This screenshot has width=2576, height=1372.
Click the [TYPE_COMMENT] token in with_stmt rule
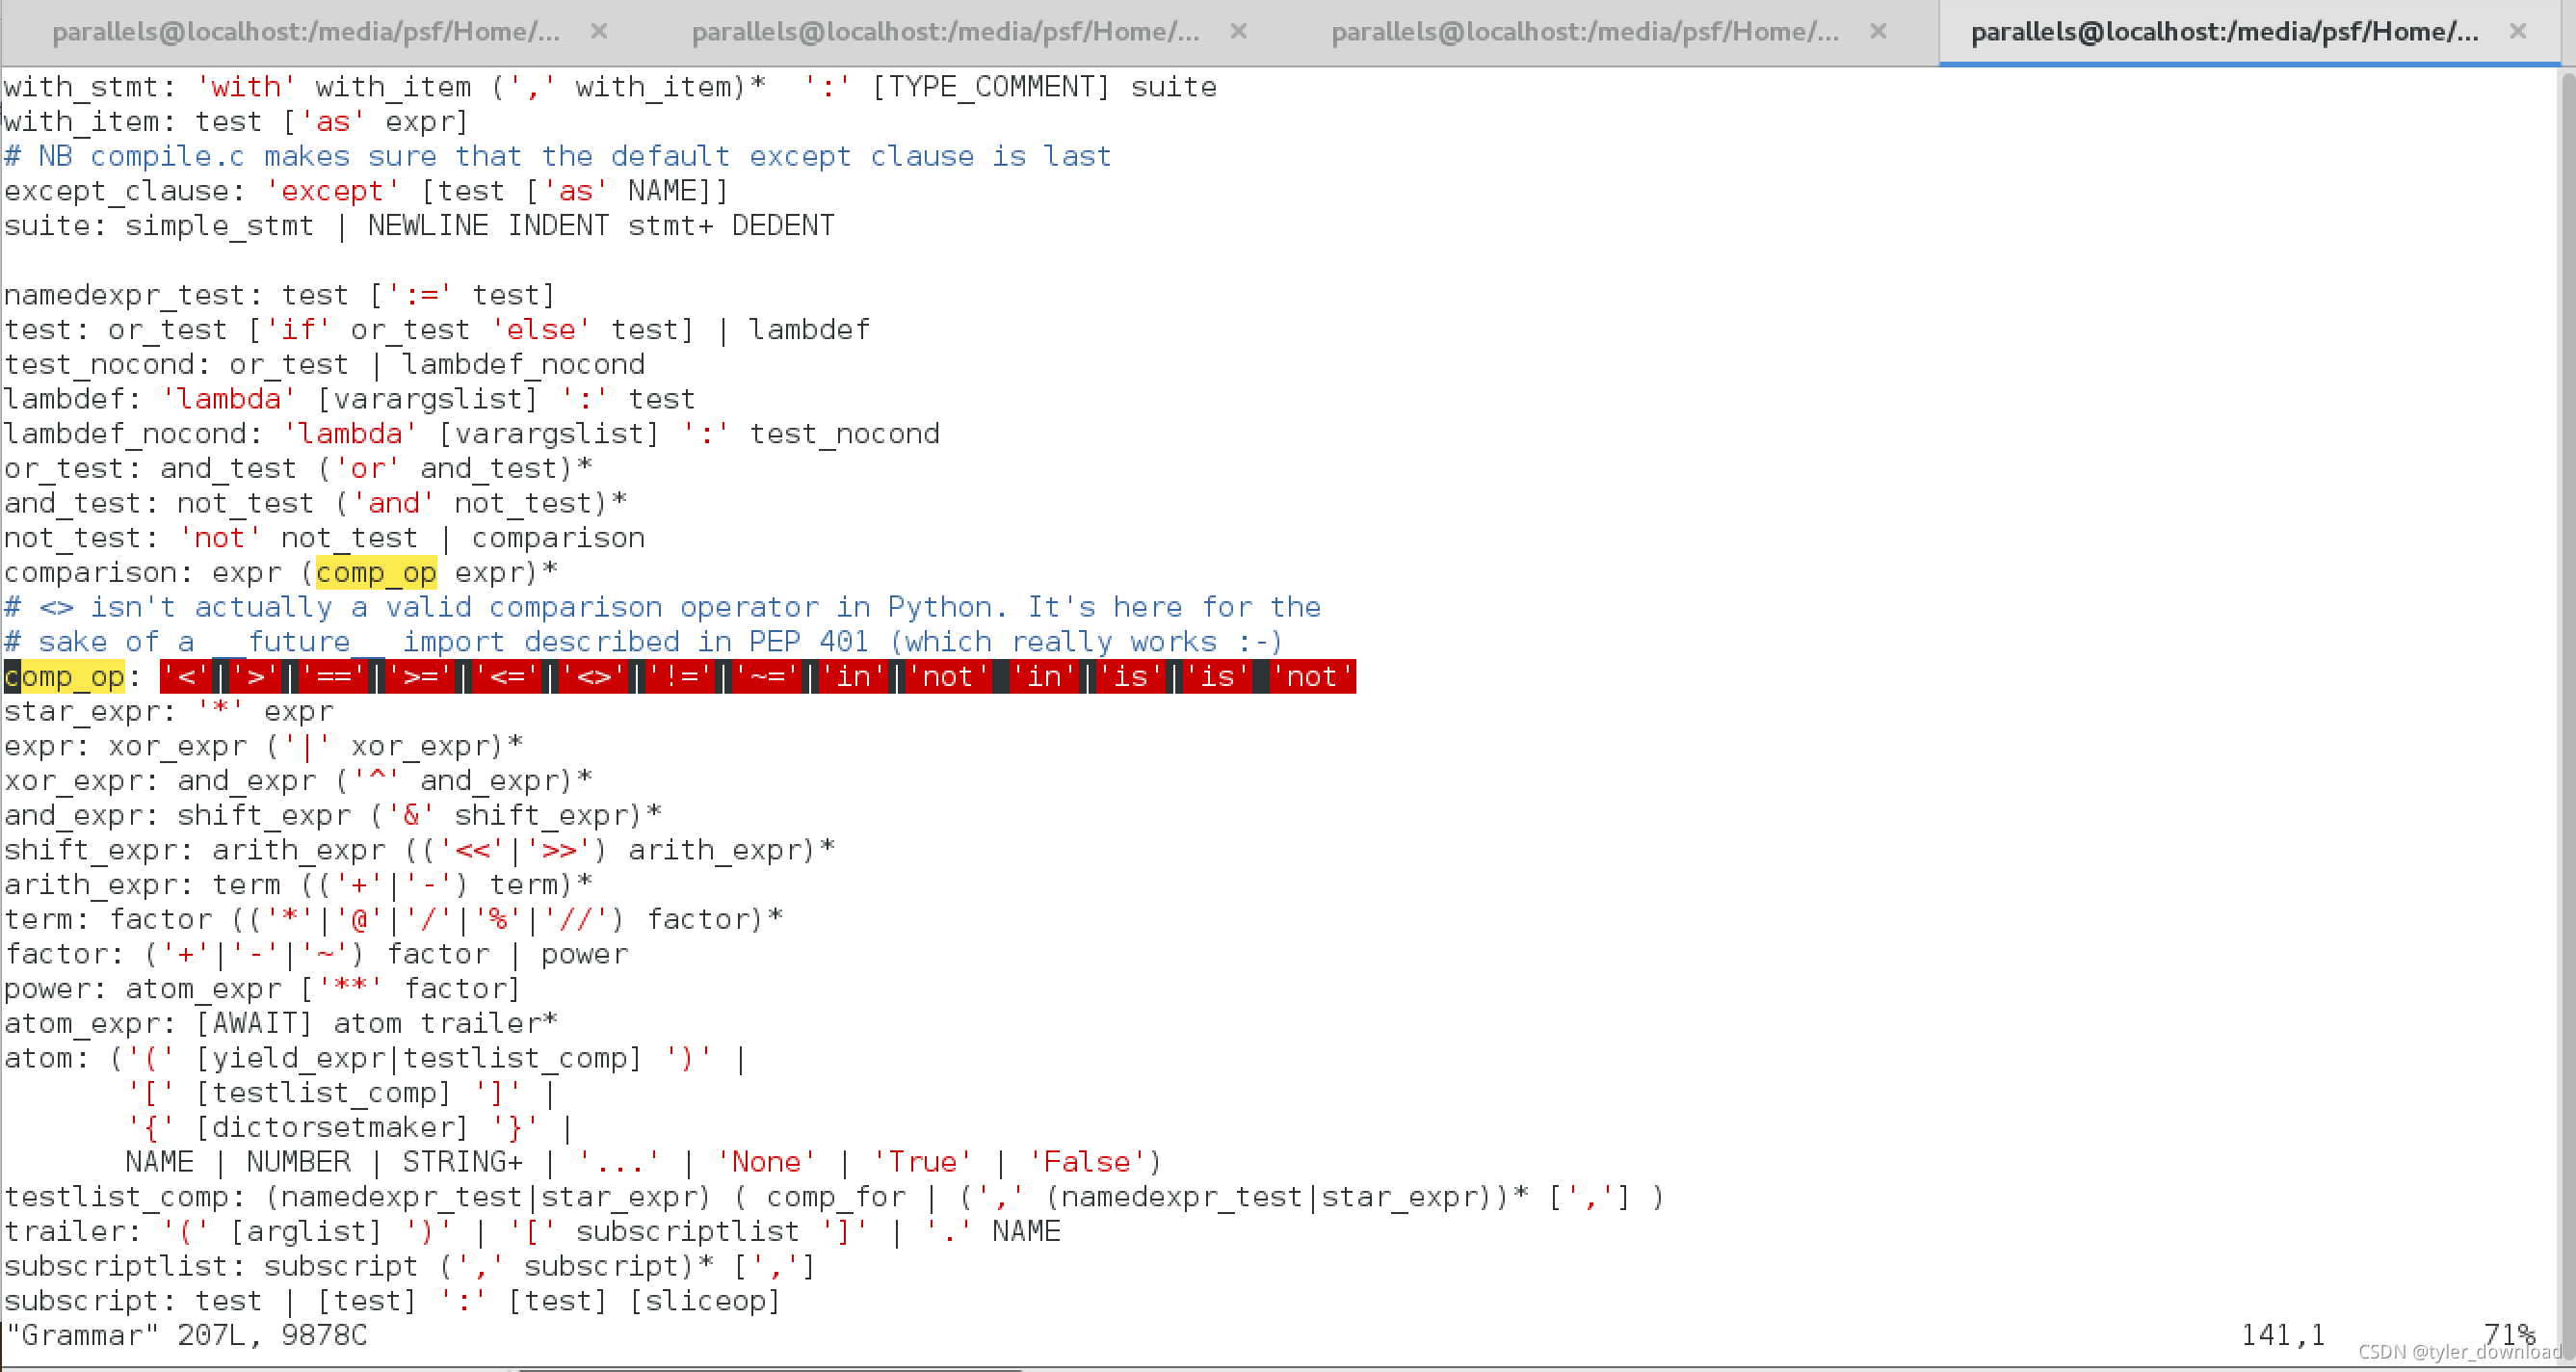[991, 87]
